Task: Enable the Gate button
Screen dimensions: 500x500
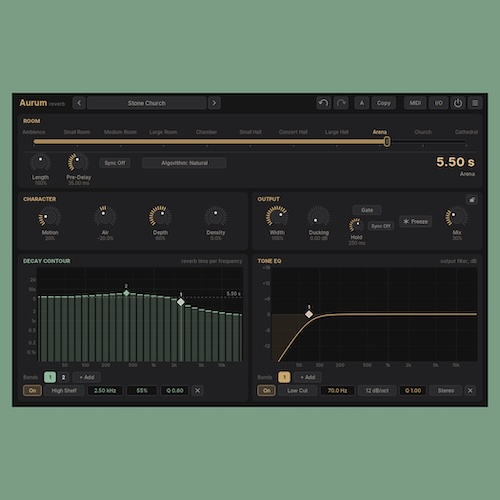Action: click(x=367, y=210)
